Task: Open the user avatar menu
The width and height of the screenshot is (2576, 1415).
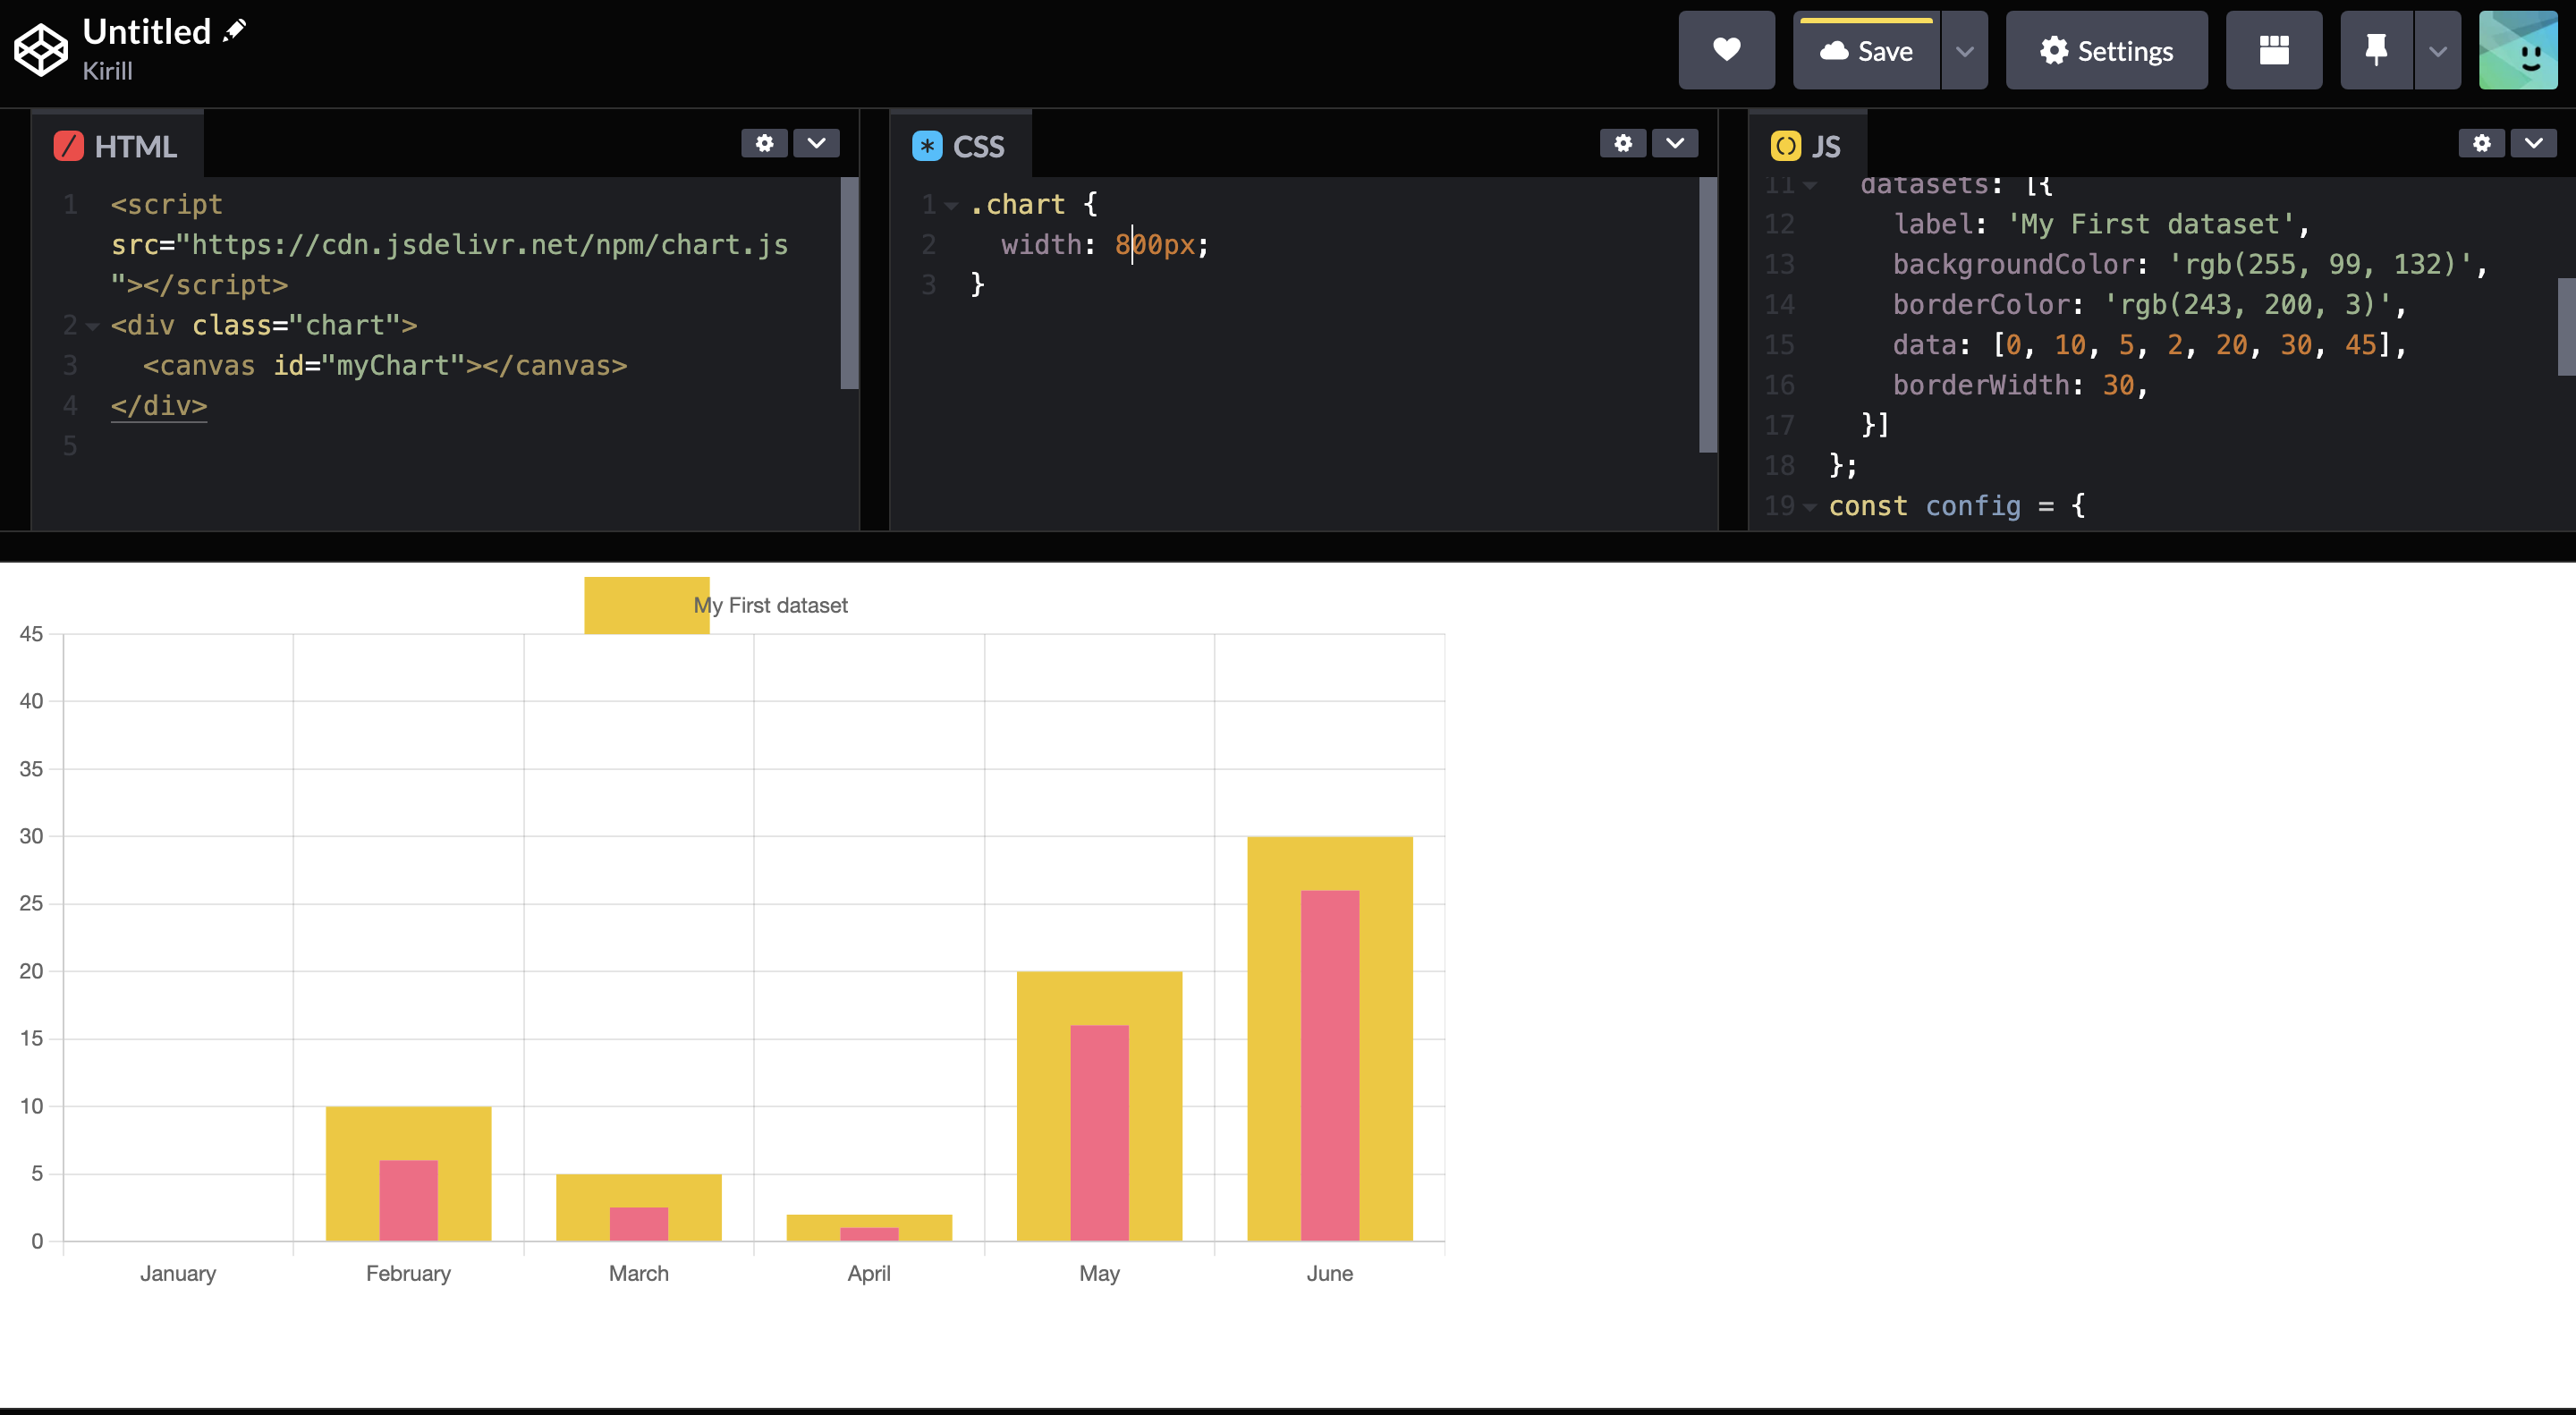Action: pos(2518,50)
